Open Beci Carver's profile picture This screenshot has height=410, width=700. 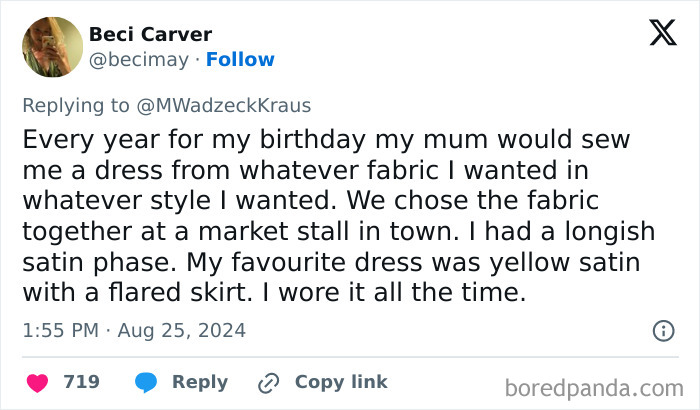[52, 47]
